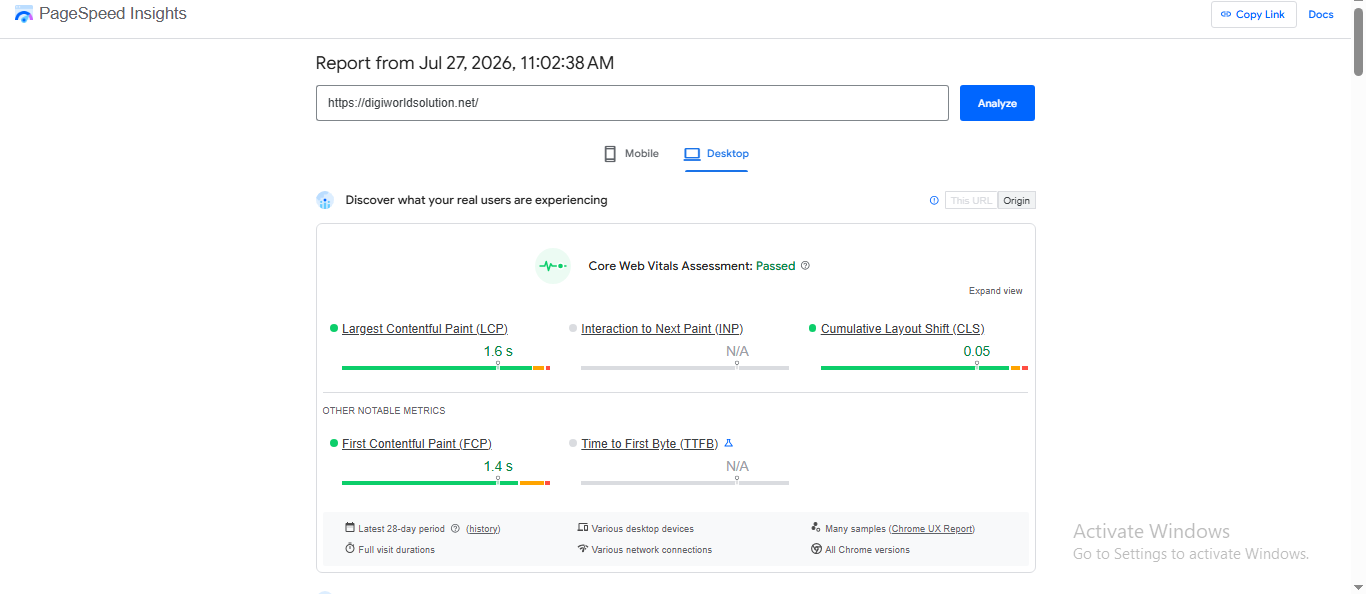Click the stopwatch icon beside Full visit durations

coord(350,549)
